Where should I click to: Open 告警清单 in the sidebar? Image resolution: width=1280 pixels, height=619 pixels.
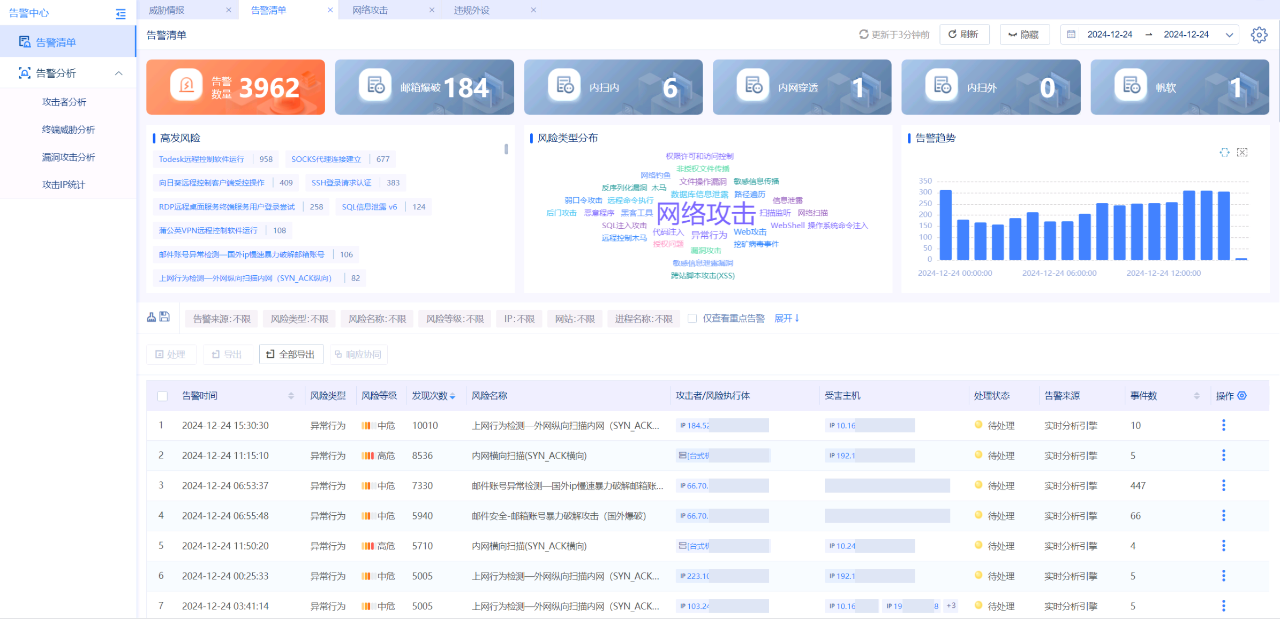(x=68, y=42)
